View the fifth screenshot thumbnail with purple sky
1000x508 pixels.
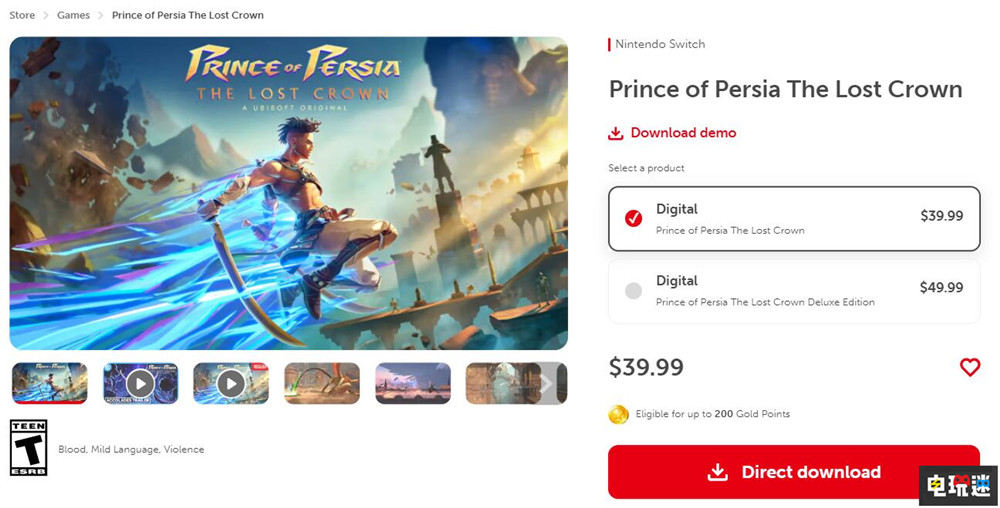[412, 383]
